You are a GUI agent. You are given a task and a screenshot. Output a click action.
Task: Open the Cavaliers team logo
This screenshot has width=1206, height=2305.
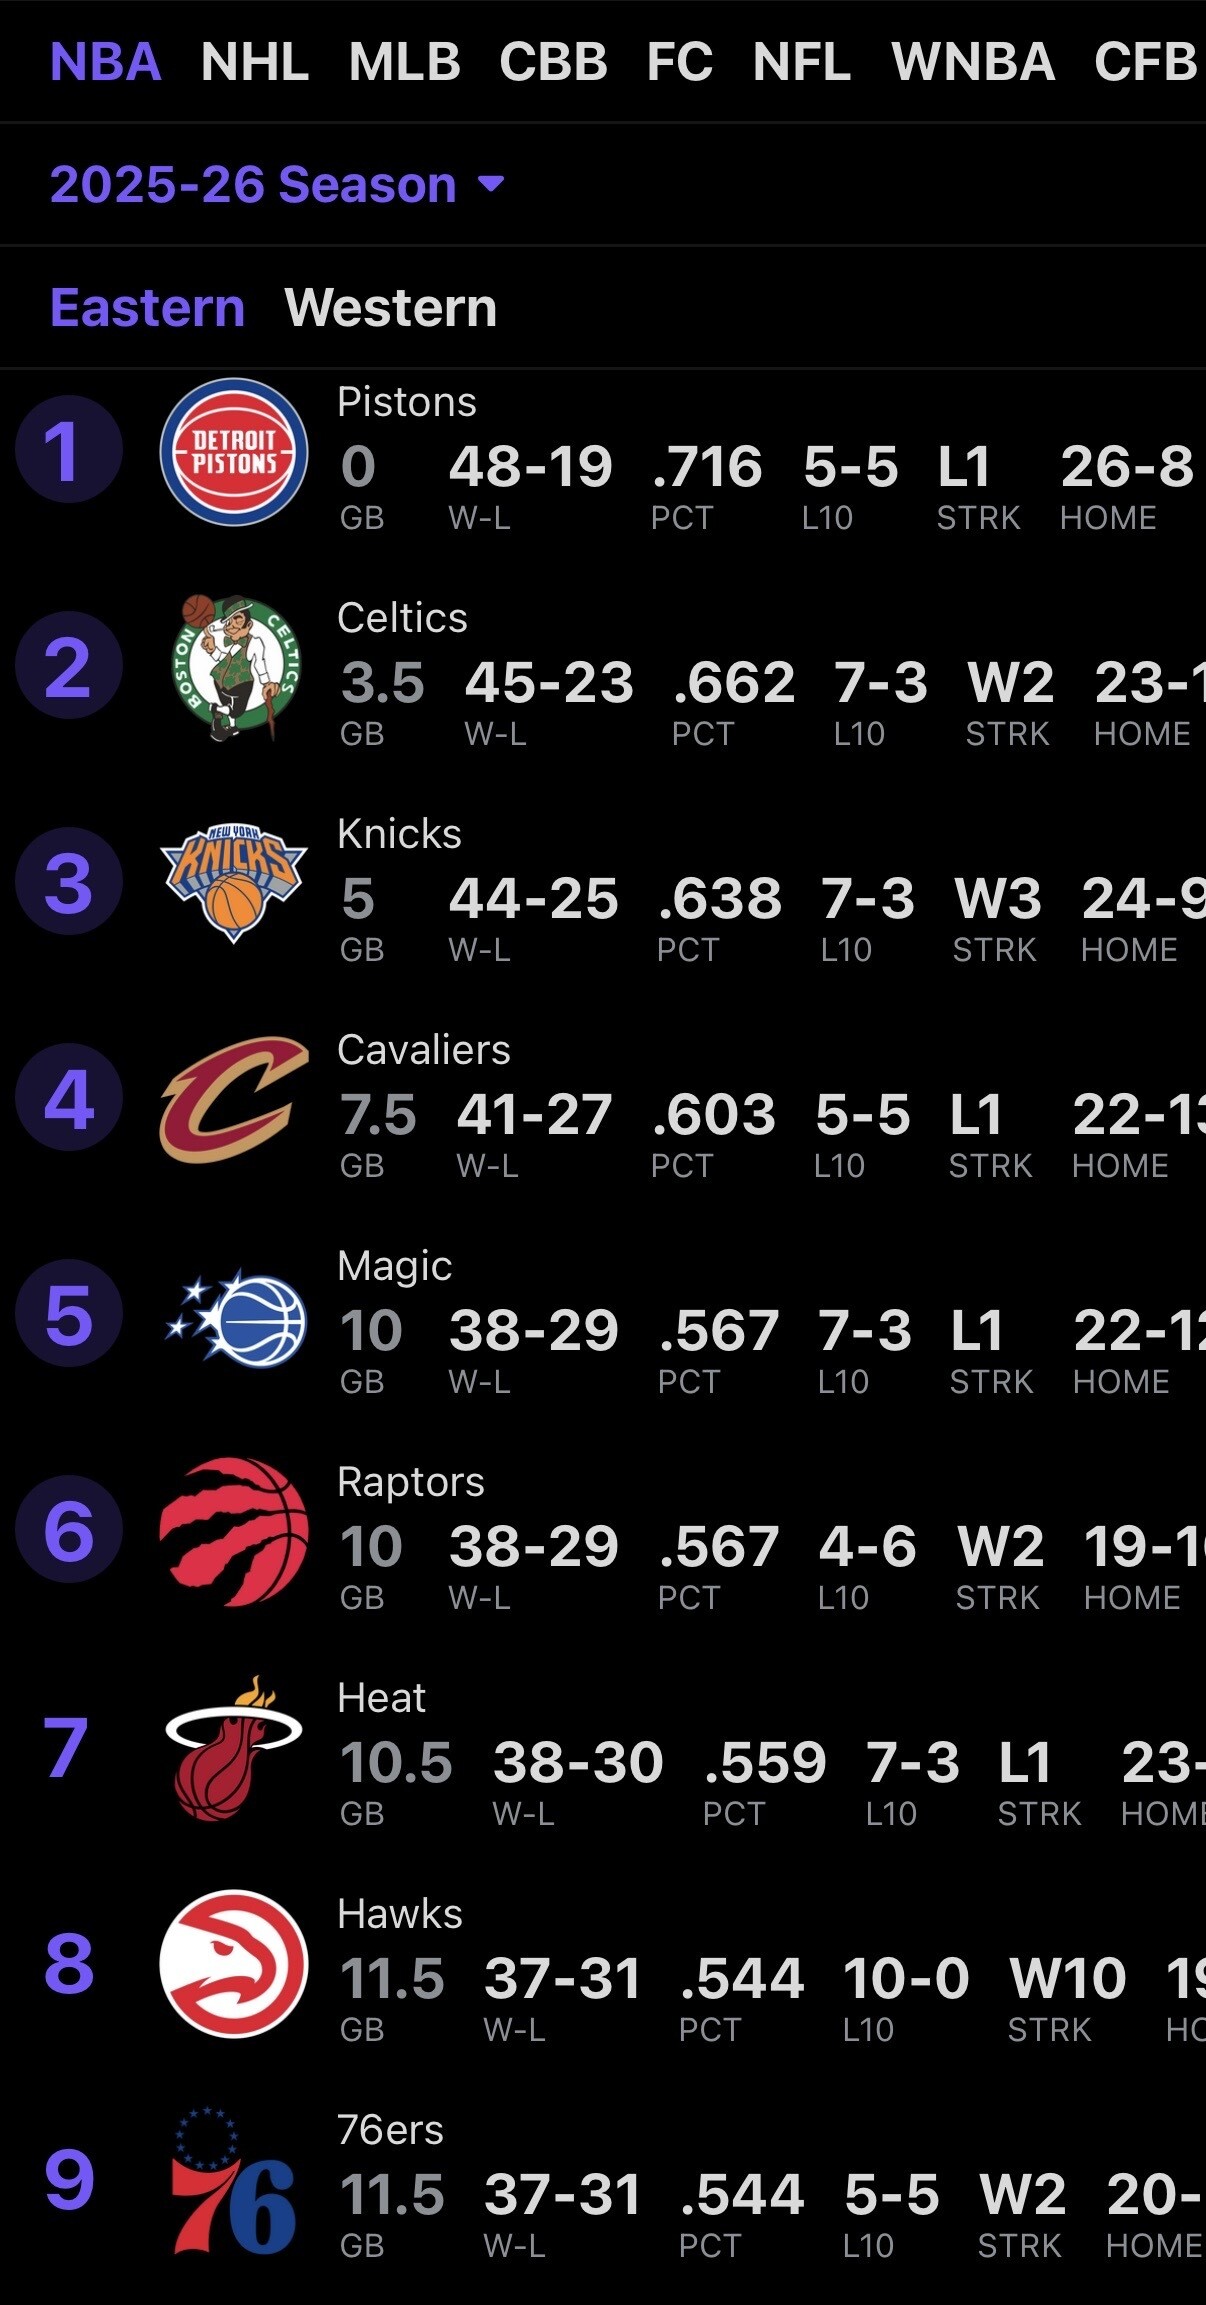pyautogui.click(x=234, y=1099)
